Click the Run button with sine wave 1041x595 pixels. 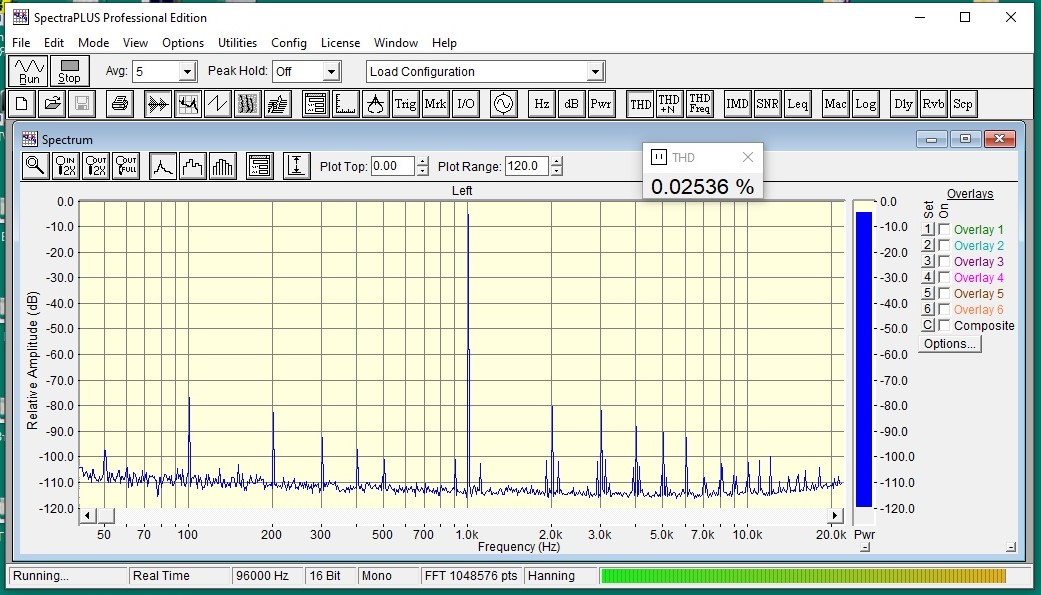coord(29,71)
